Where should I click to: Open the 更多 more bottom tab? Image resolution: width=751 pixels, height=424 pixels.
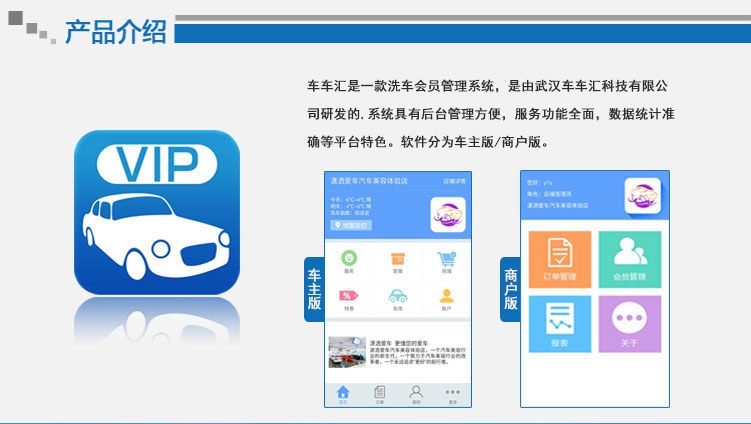coord(453,394)
